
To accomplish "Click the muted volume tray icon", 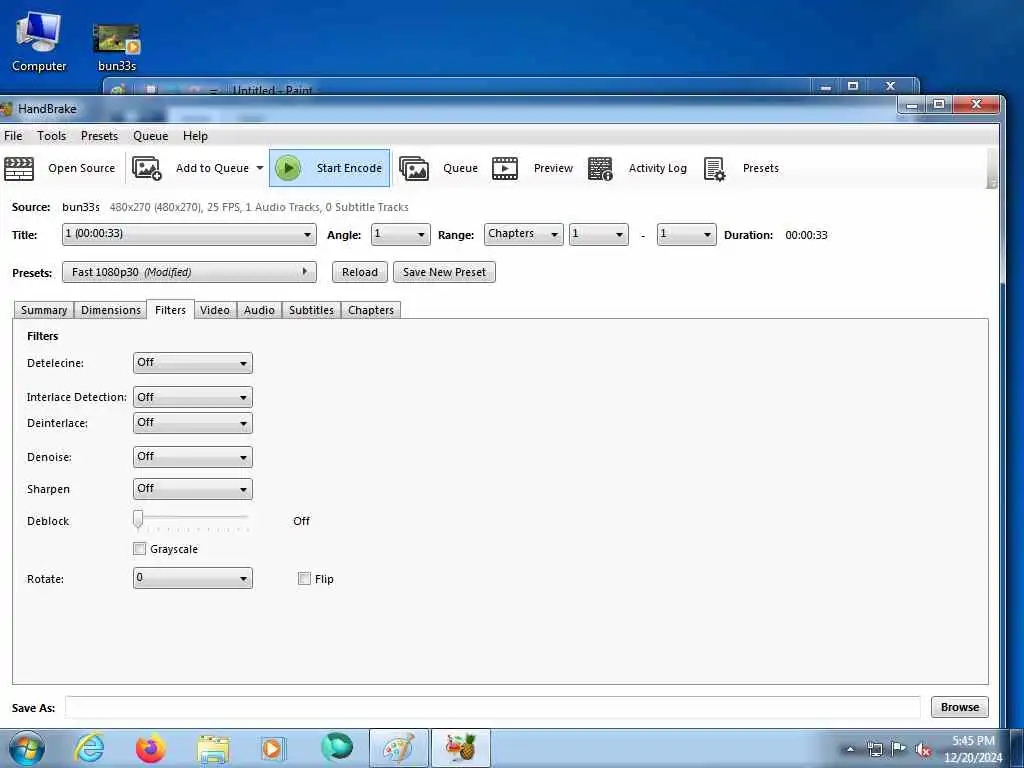I will [923, 750].
